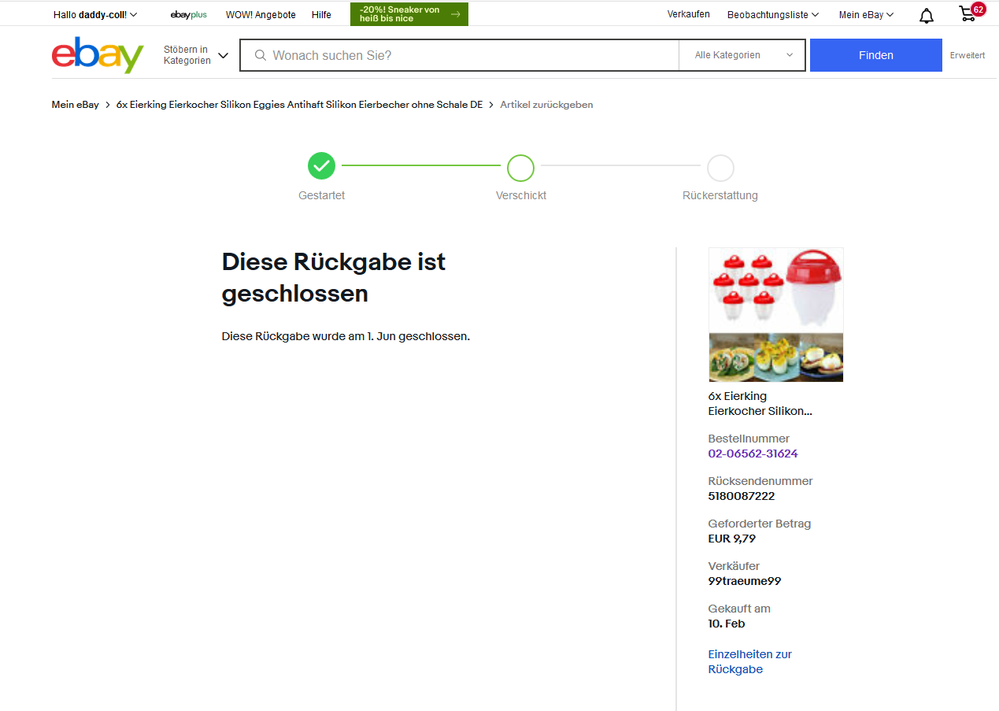Click the -20% Sneaker promo banner
The height and width of the screenshot is (711, 999).
pyautogui.click(x=408, y=14)
